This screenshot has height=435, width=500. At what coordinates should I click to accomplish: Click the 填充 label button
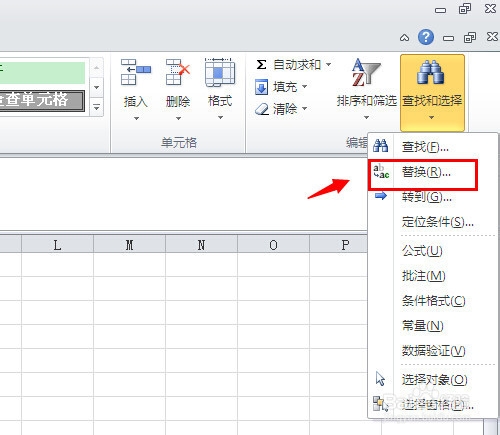click(285, 87)
